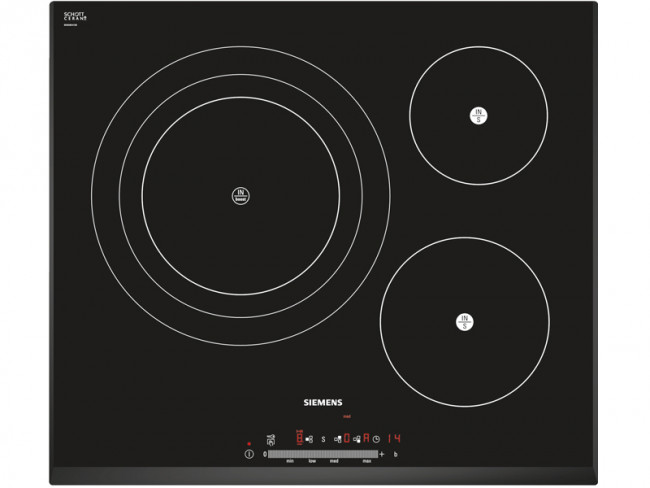The width and height of the screenshot is (650, 488).
Task: Tap the '0' at slider start
Action: (265, 454)
